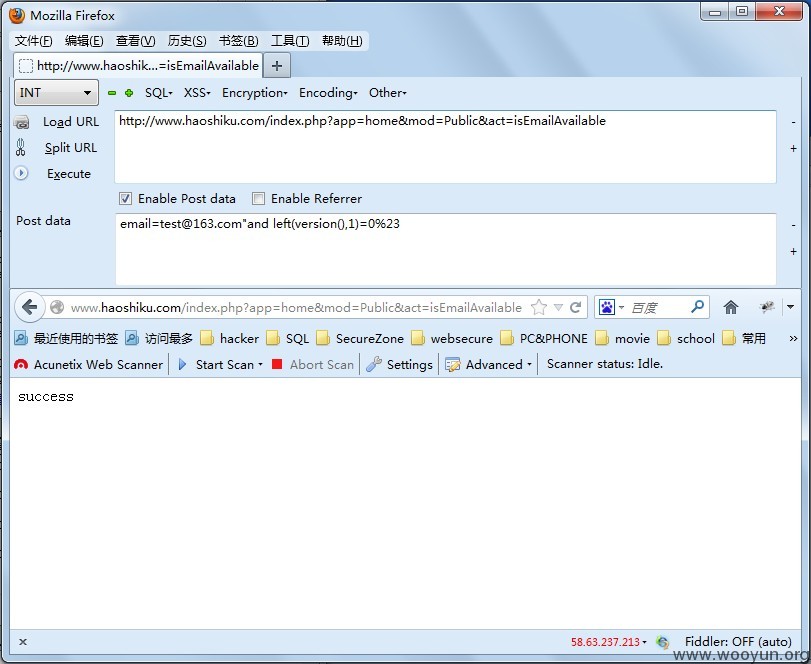The image size is (811, 664).
Task: Go back with the browser back arrow
Action: pos(30,307)
